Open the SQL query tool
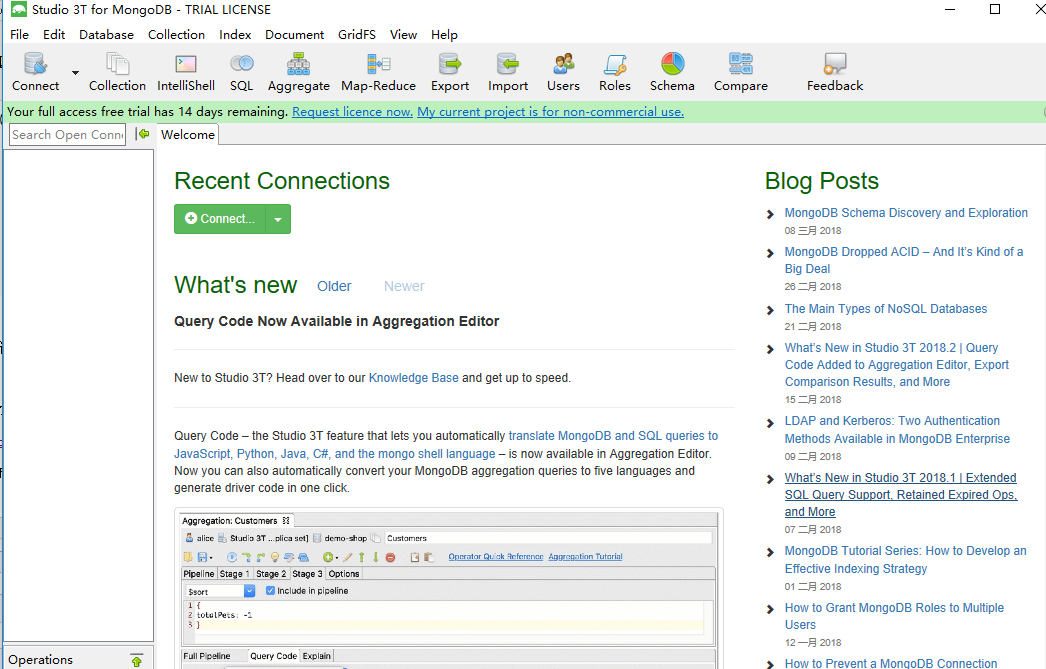 [241, 72]
